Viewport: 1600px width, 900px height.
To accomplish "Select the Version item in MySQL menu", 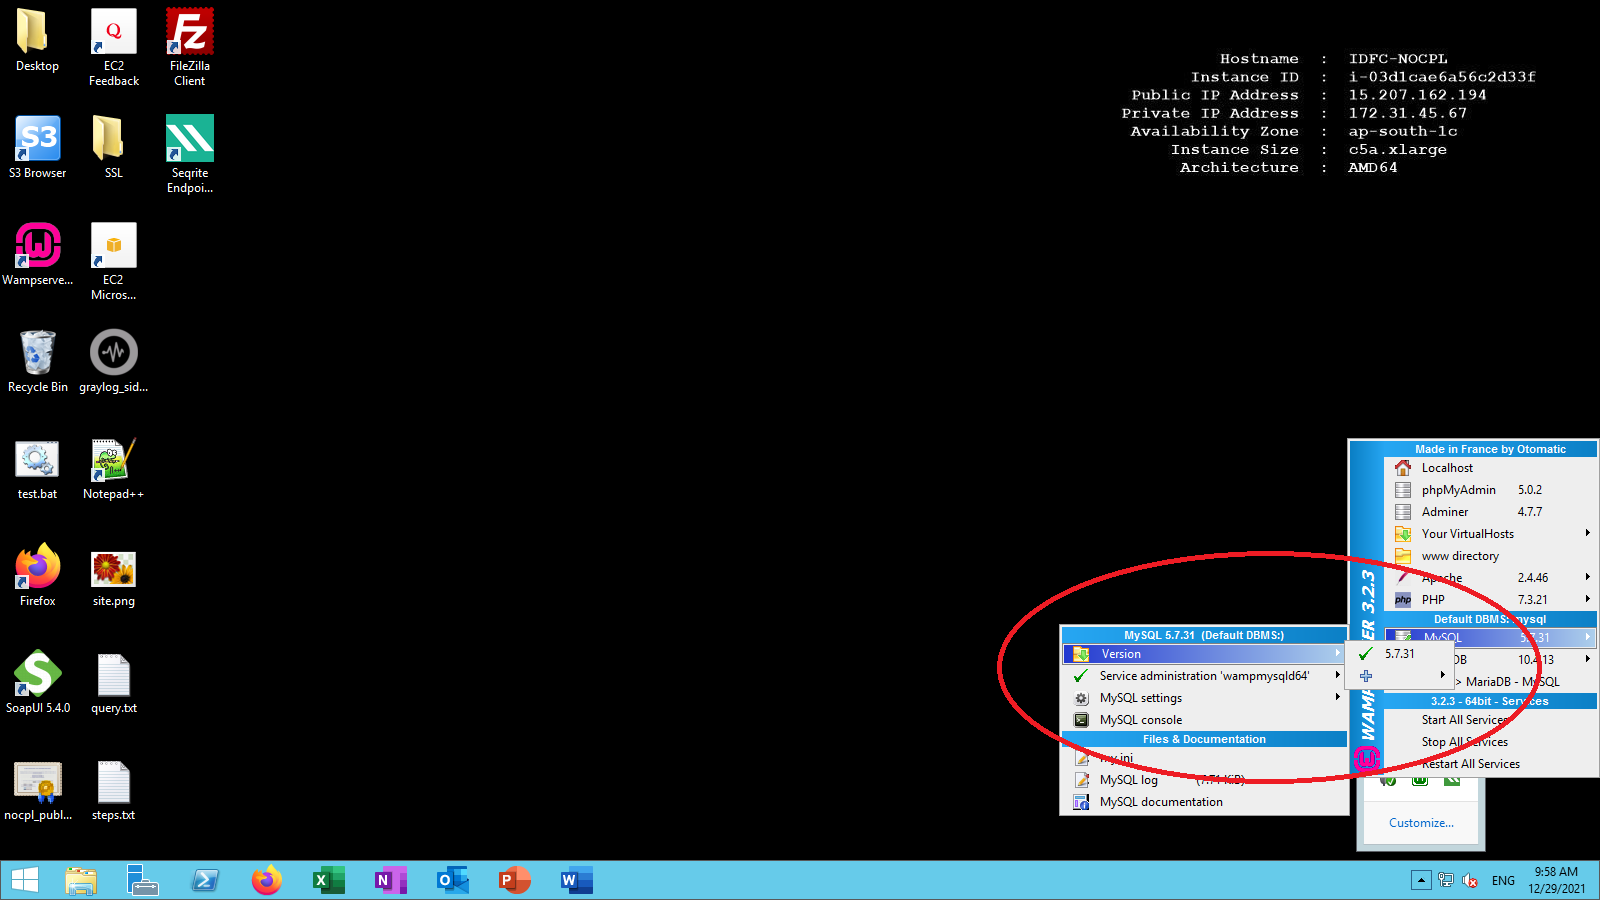I will (1204, 654).
